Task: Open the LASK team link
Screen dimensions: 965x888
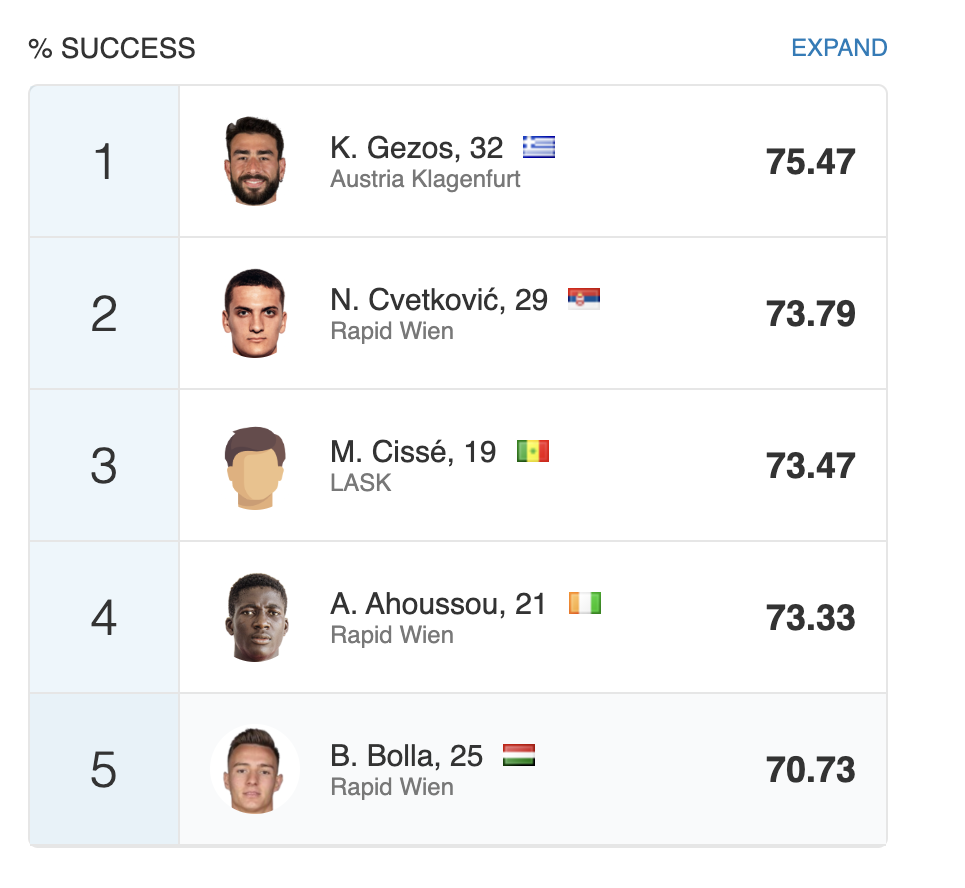Action: click(361, 484)
